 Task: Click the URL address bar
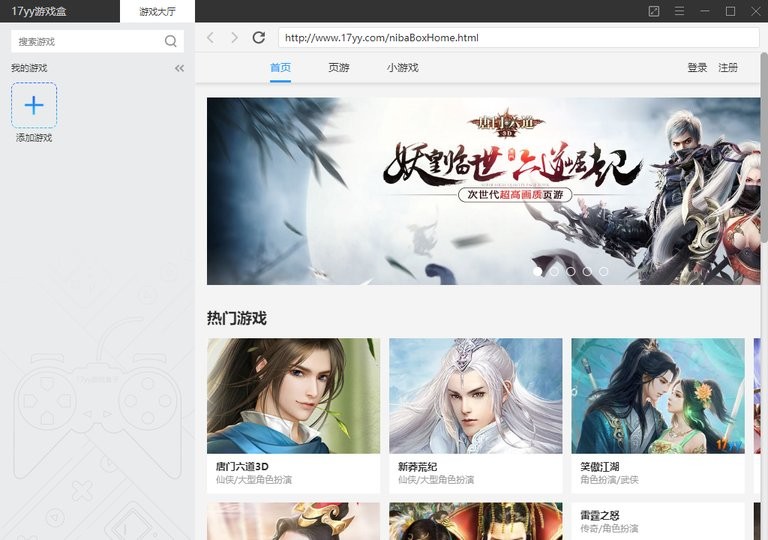click(518, 38)
